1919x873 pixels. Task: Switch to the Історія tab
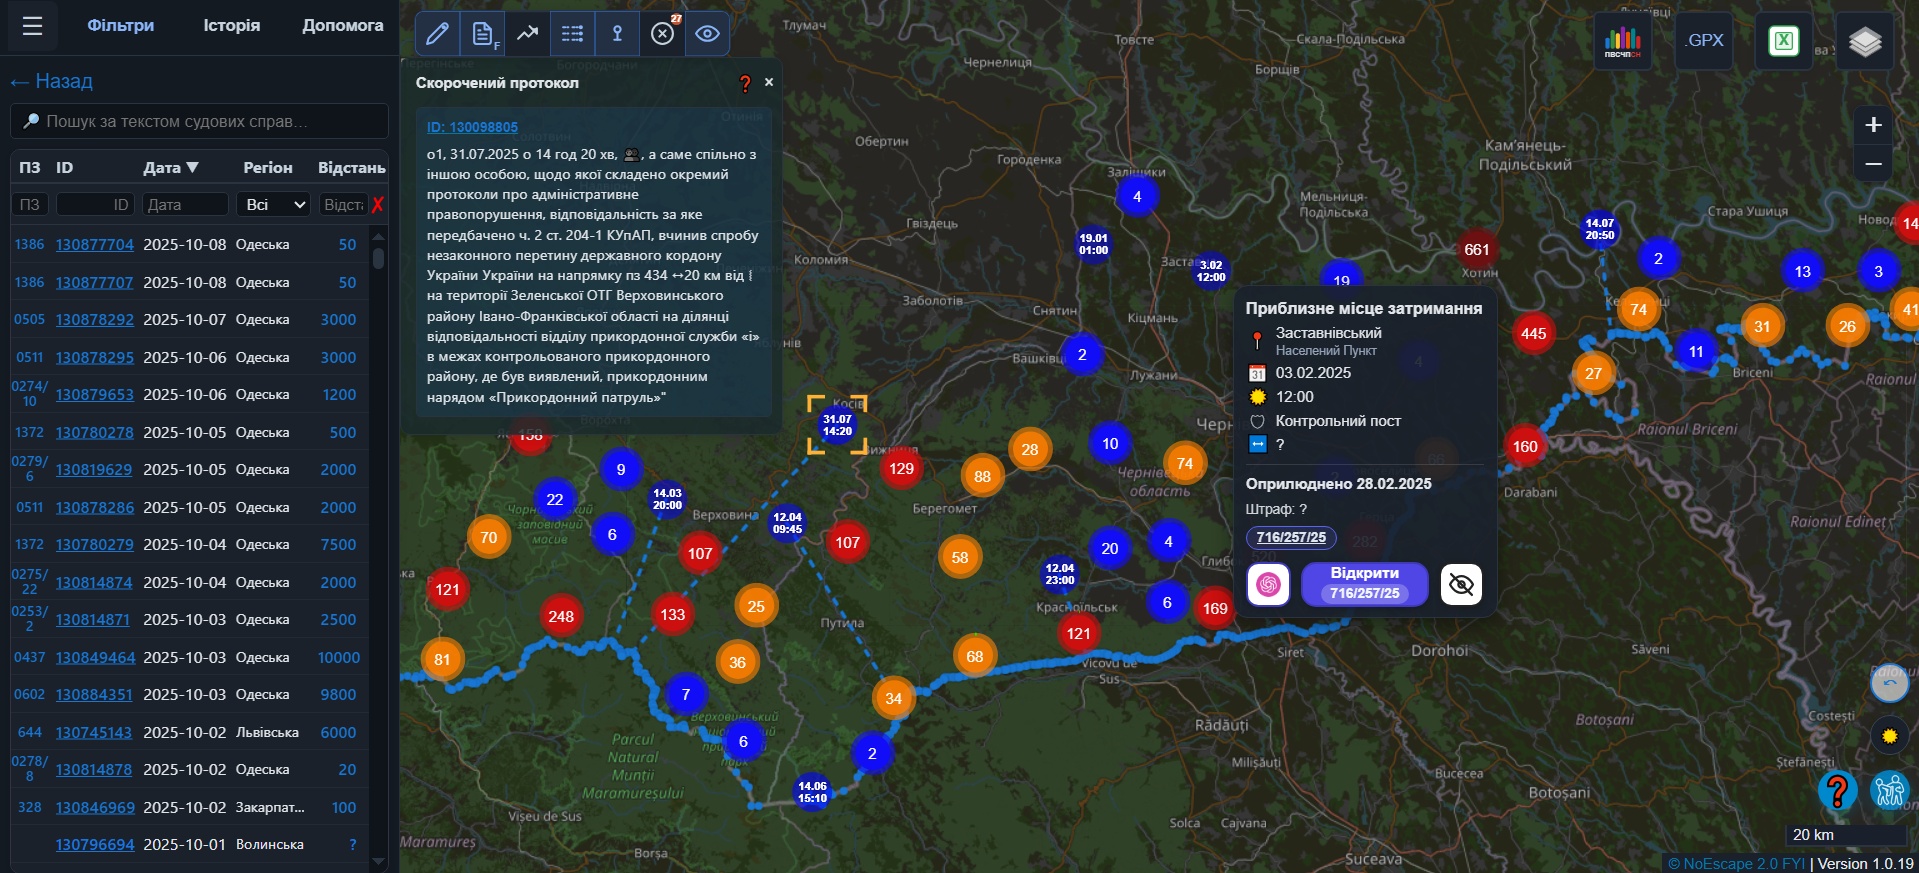[x=231, y=26]
